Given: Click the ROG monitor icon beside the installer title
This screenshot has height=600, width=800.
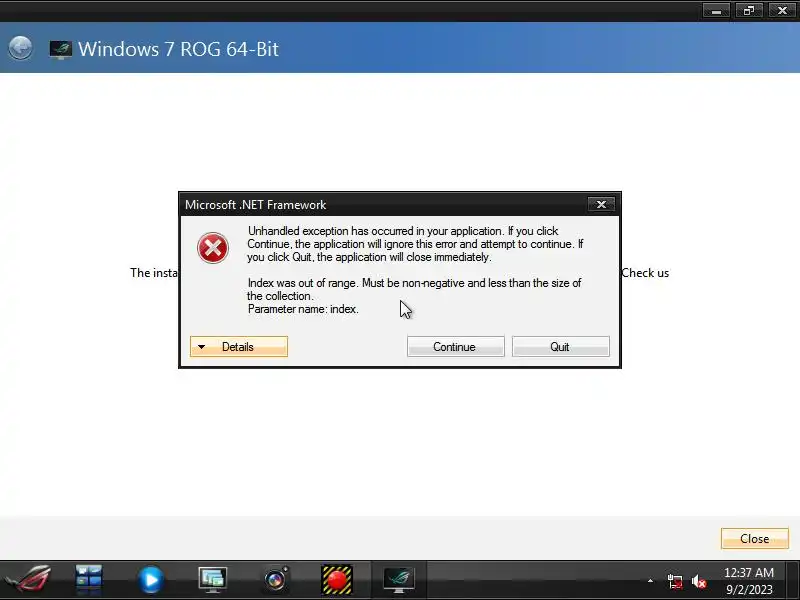Looking at the screenshot, I should click(60, 49).
